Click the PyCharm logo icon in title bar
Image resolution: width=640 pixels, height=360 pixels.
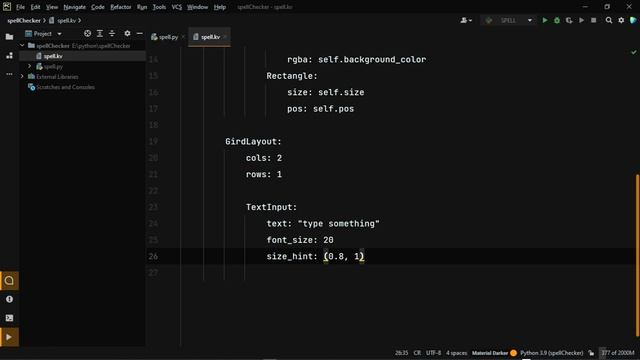7,7
